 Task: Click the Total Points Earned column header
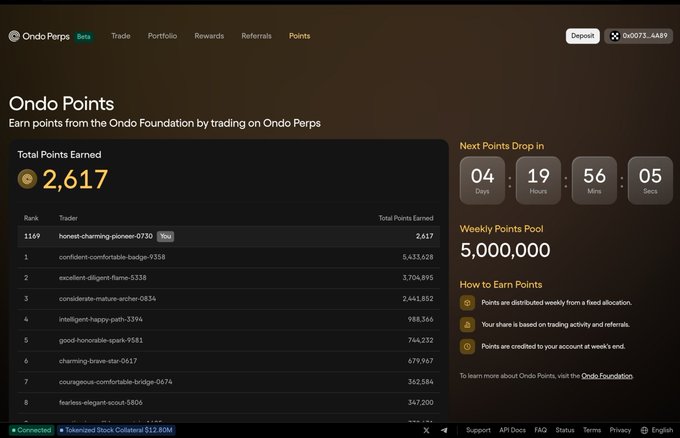point(406,218)
